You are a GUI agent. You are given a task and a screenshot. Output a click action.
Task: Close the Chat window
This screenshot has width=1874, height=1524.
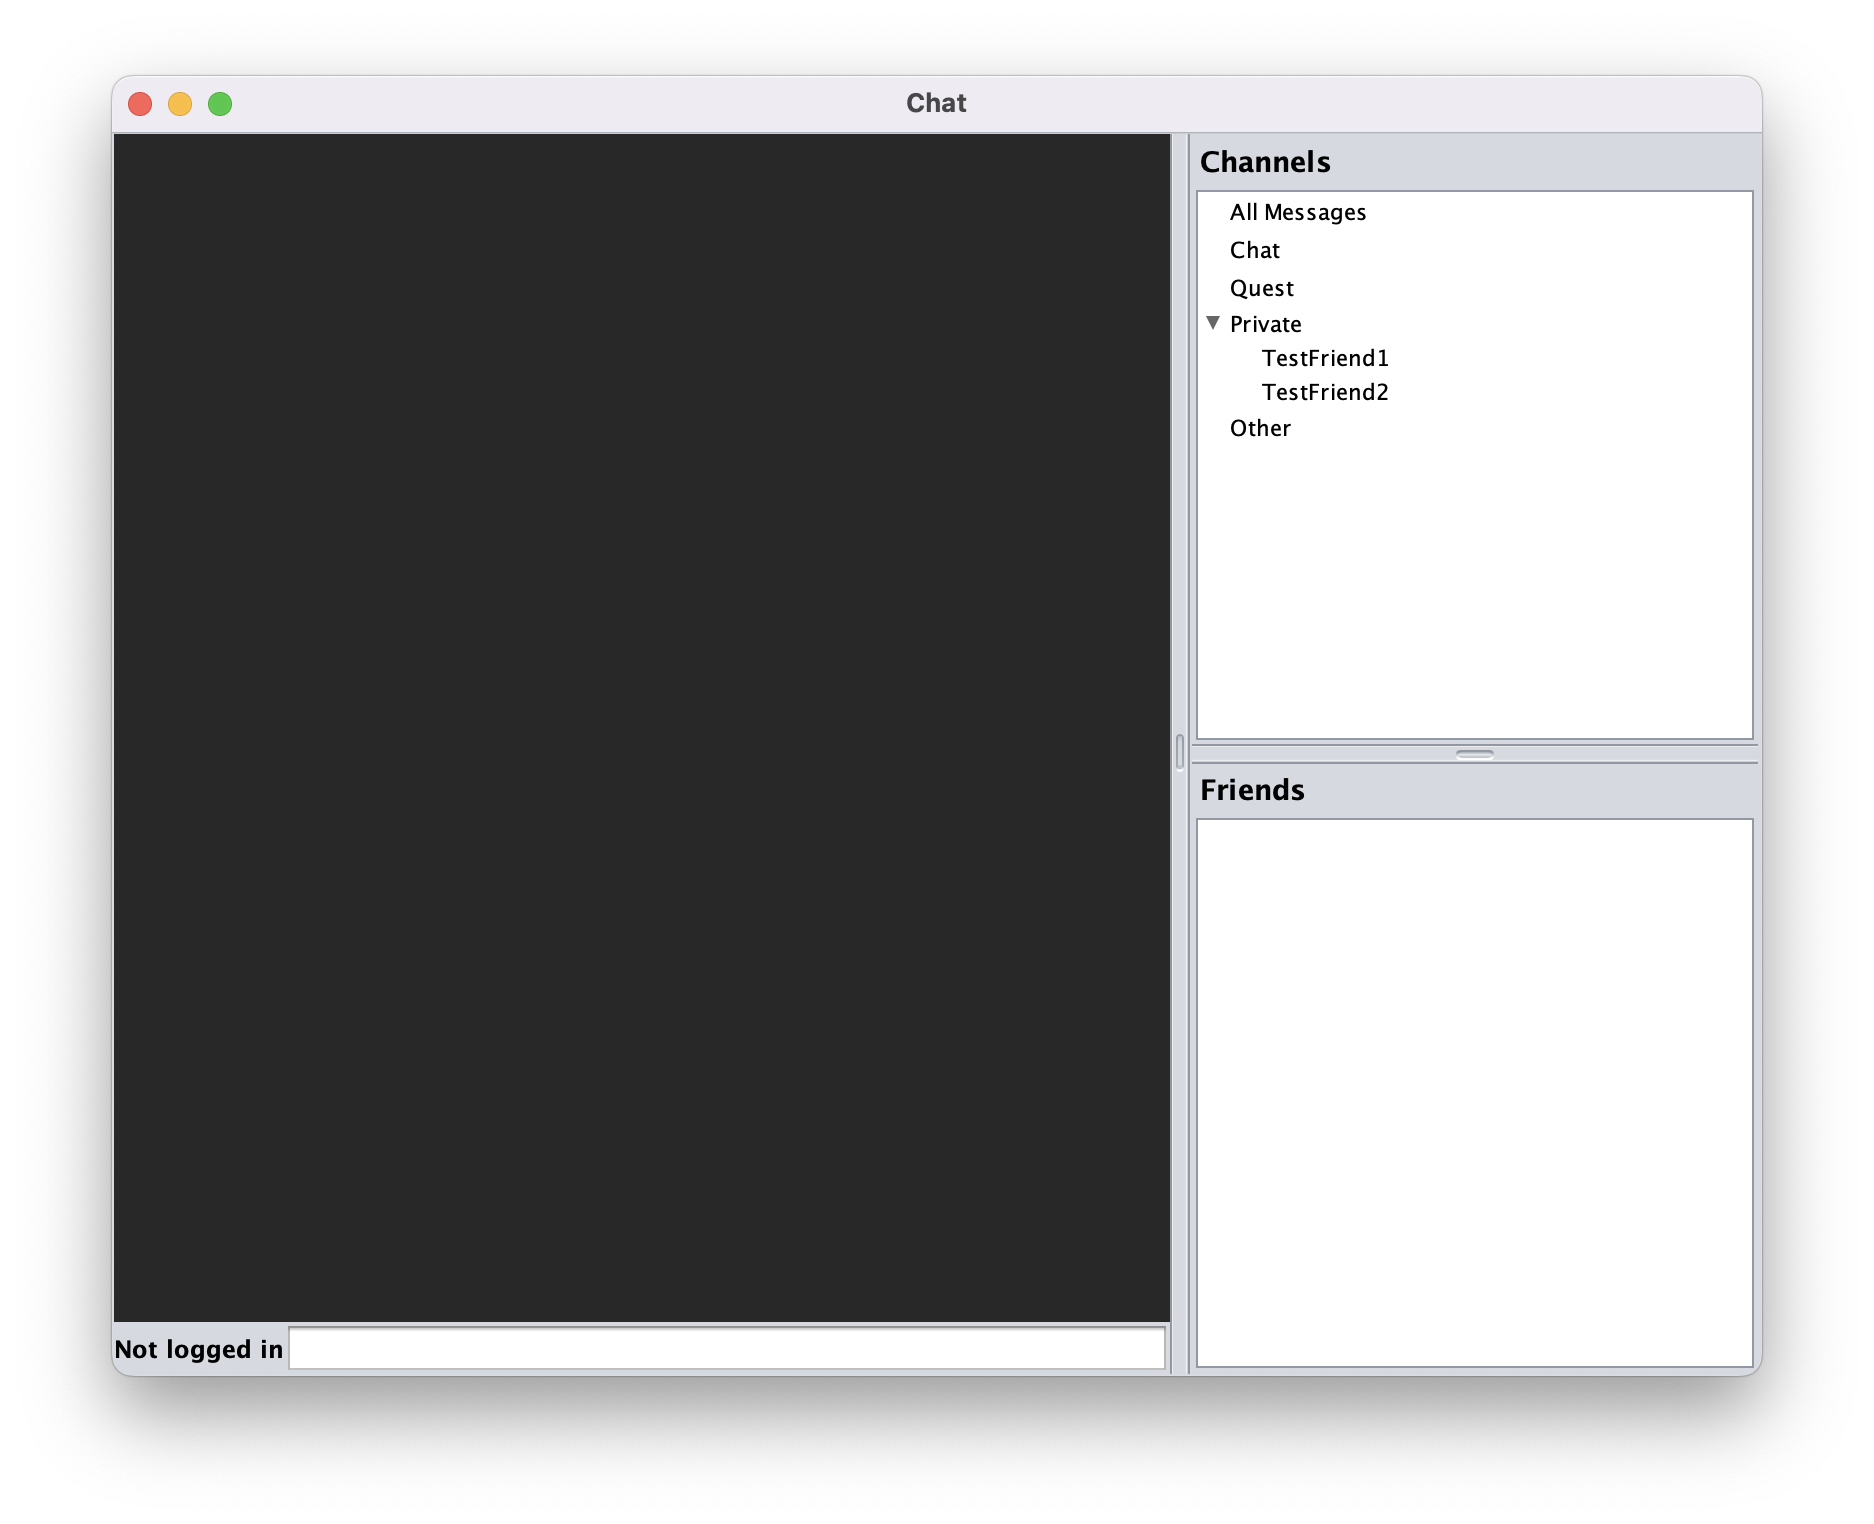point(140,104)
